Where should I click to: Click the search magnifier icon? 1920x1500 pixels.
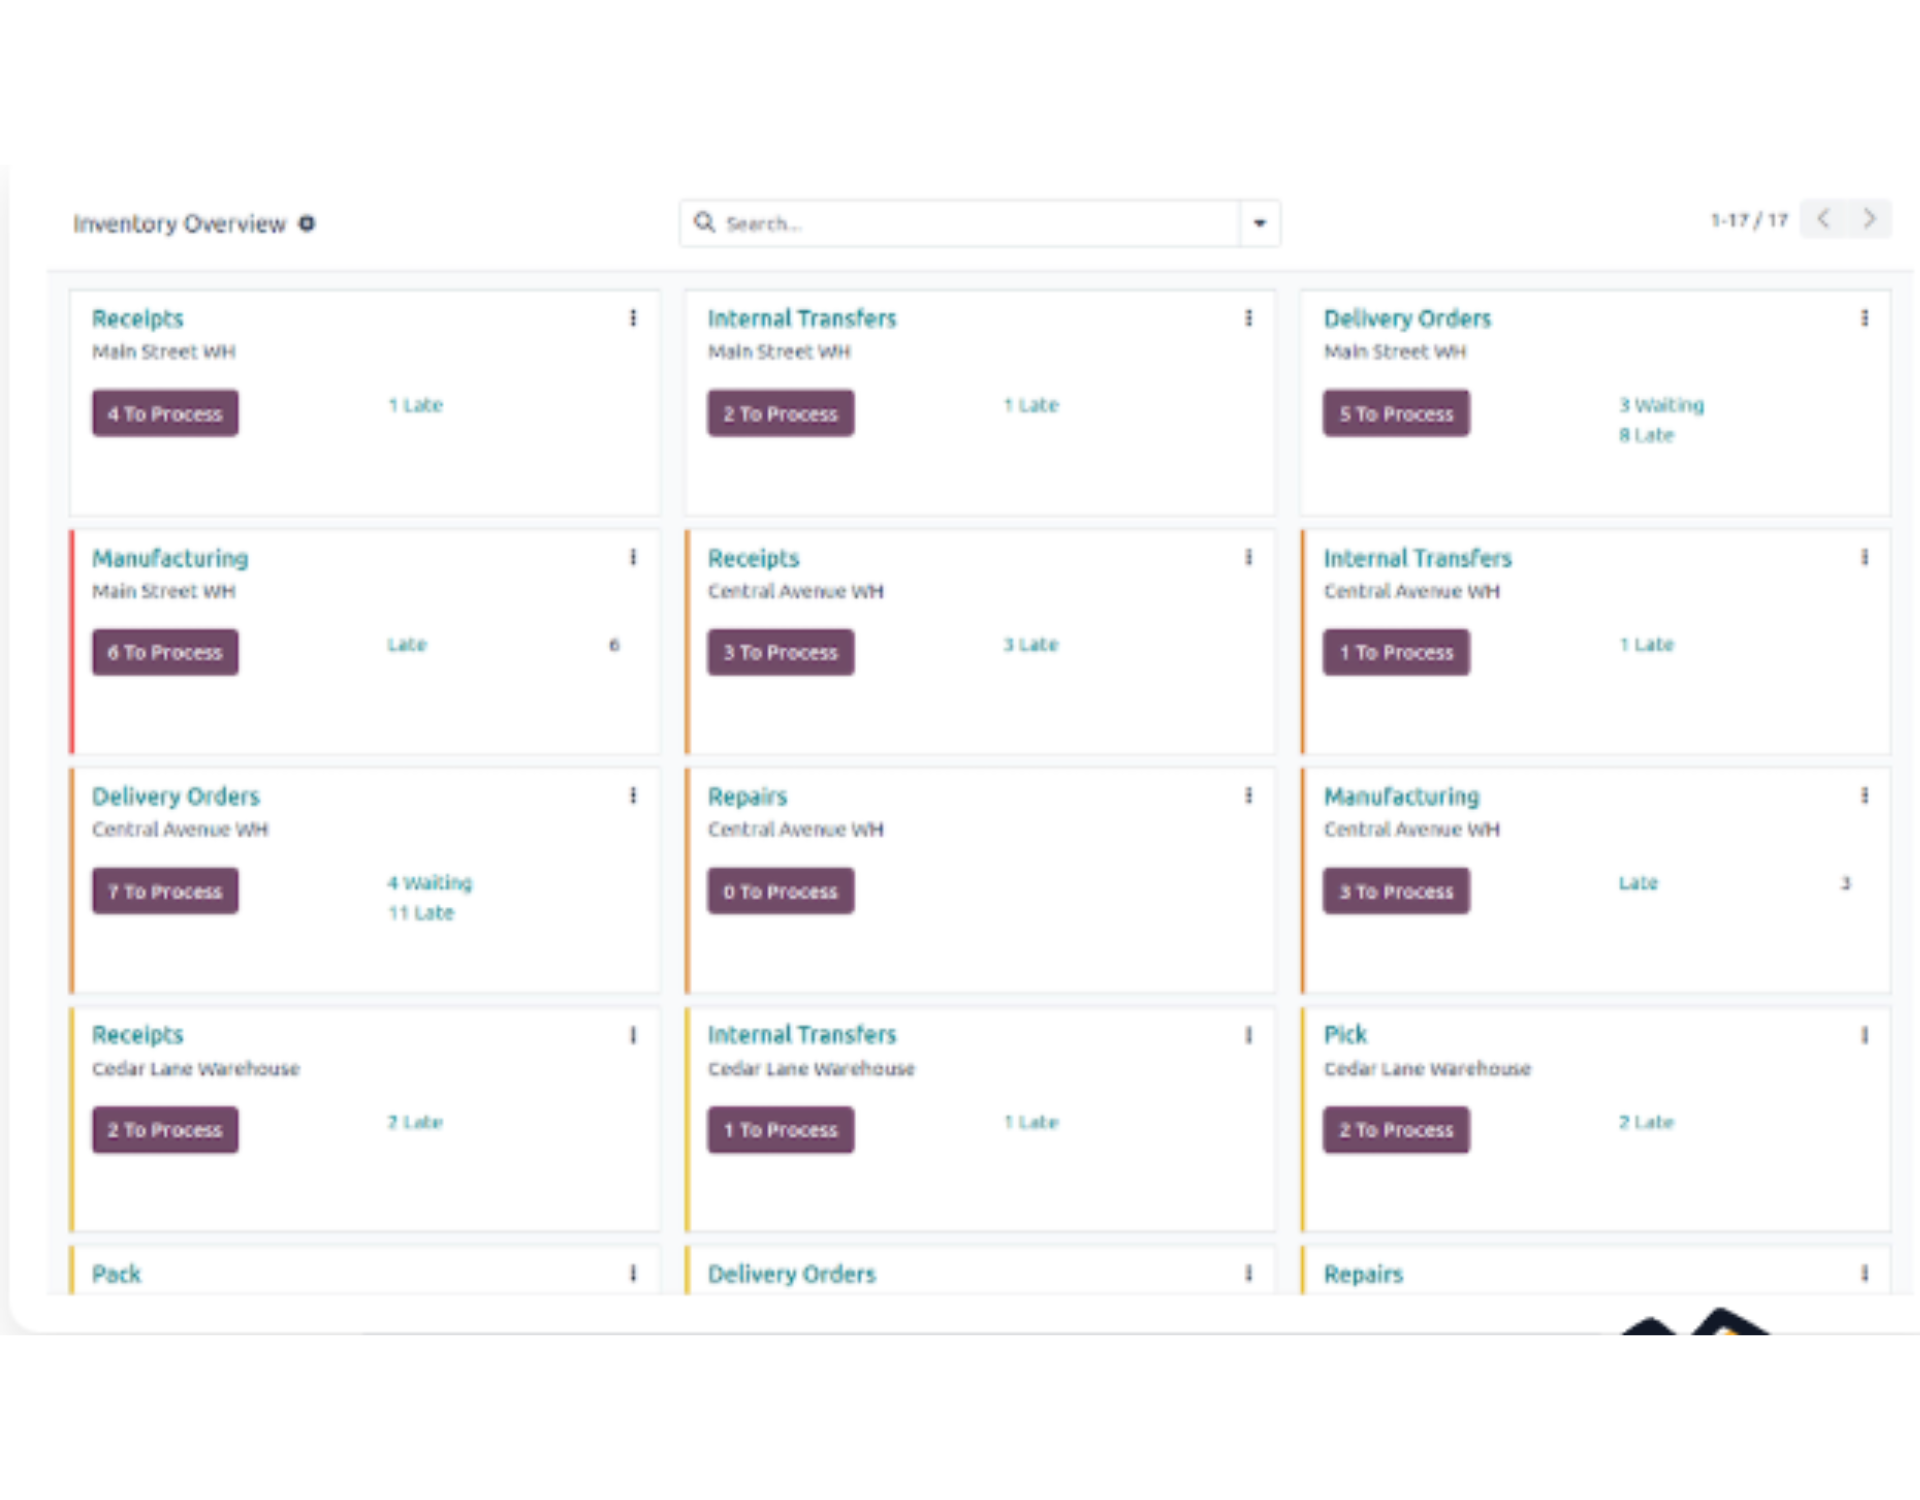tap(705, 222)
